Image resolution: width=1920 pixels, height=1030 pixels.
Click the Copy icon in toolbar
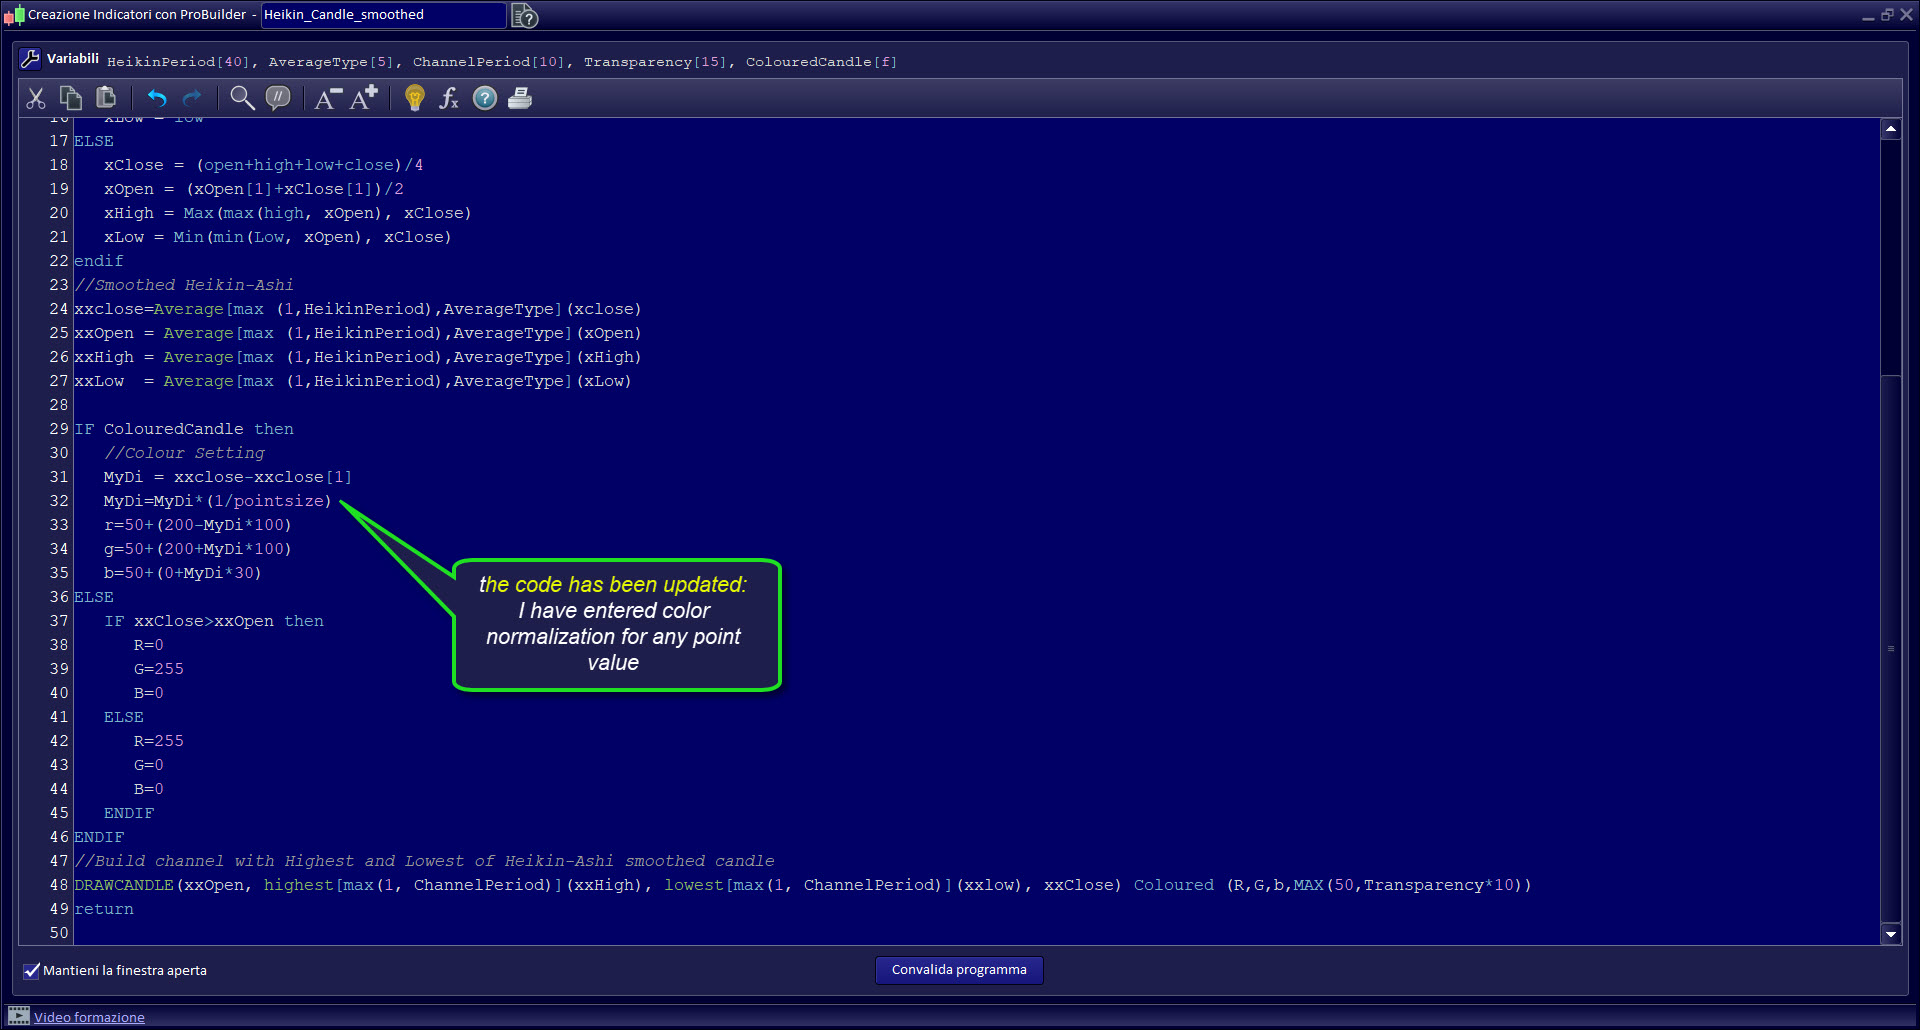click(71, 98)
